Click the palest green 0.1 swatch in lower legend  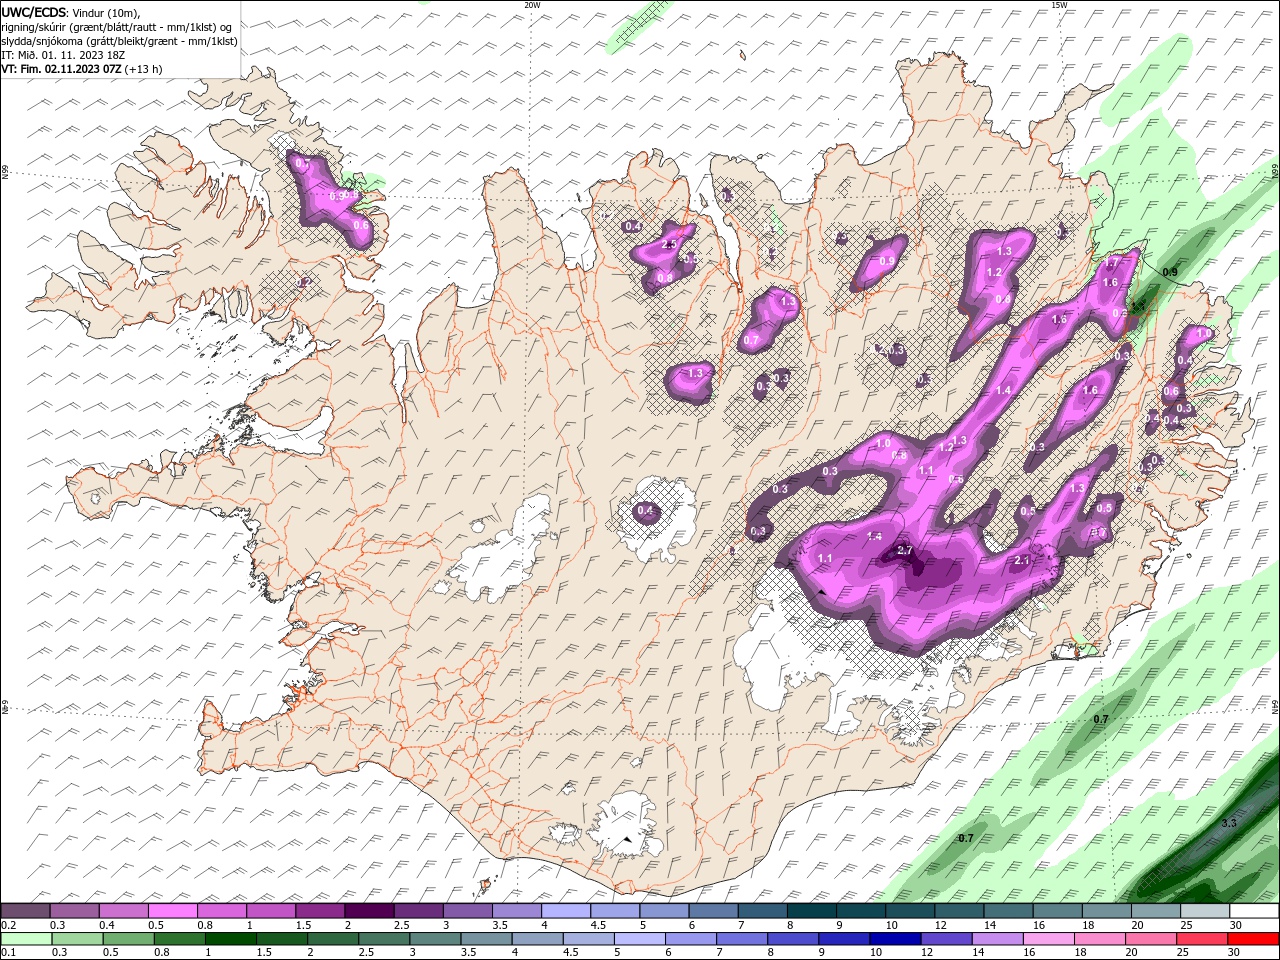tap(26, 939)
